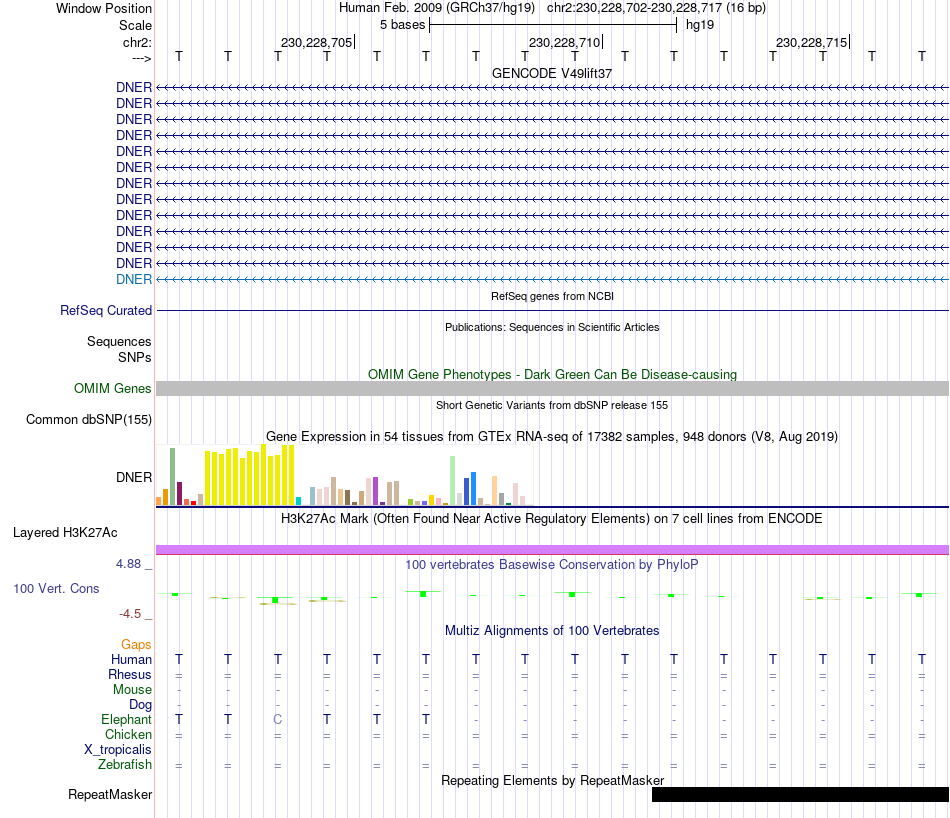
Task: Click the Elephant C mismatch base
Action: [x=277, y=719]
